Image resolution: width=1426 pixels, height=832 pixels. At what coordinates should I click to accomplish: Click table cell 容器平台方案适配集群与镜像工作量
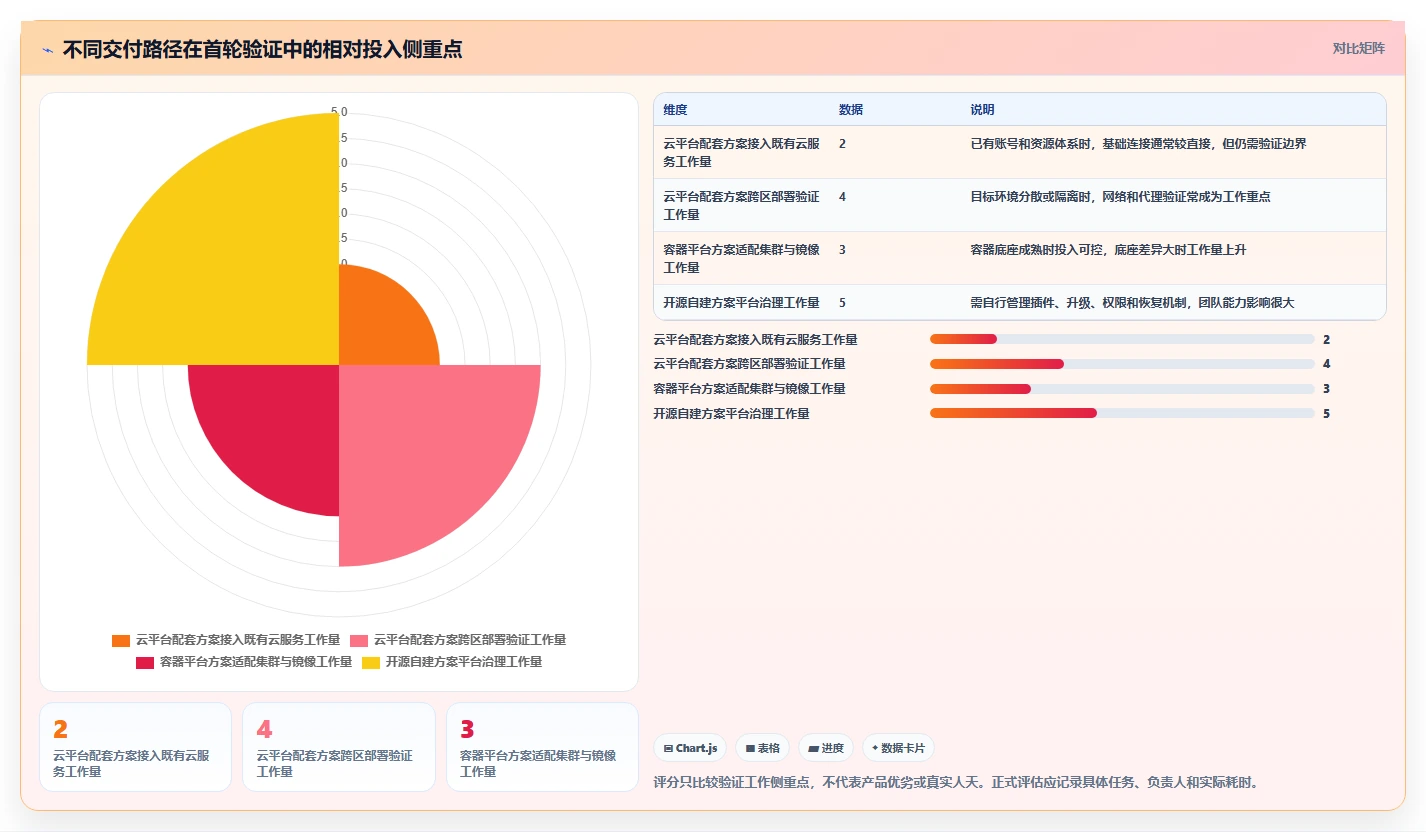pyautogui.click(x=741, y=258)
